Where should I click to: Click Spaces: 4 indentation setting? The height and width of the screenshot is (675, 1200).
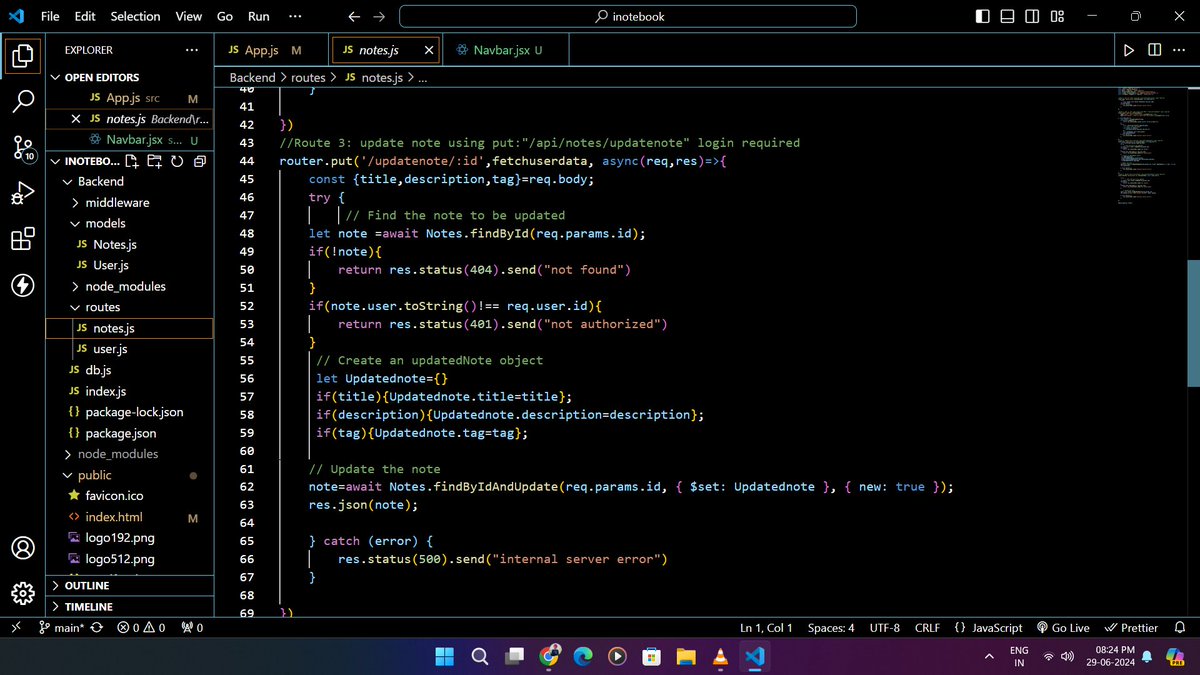(831, 628)
